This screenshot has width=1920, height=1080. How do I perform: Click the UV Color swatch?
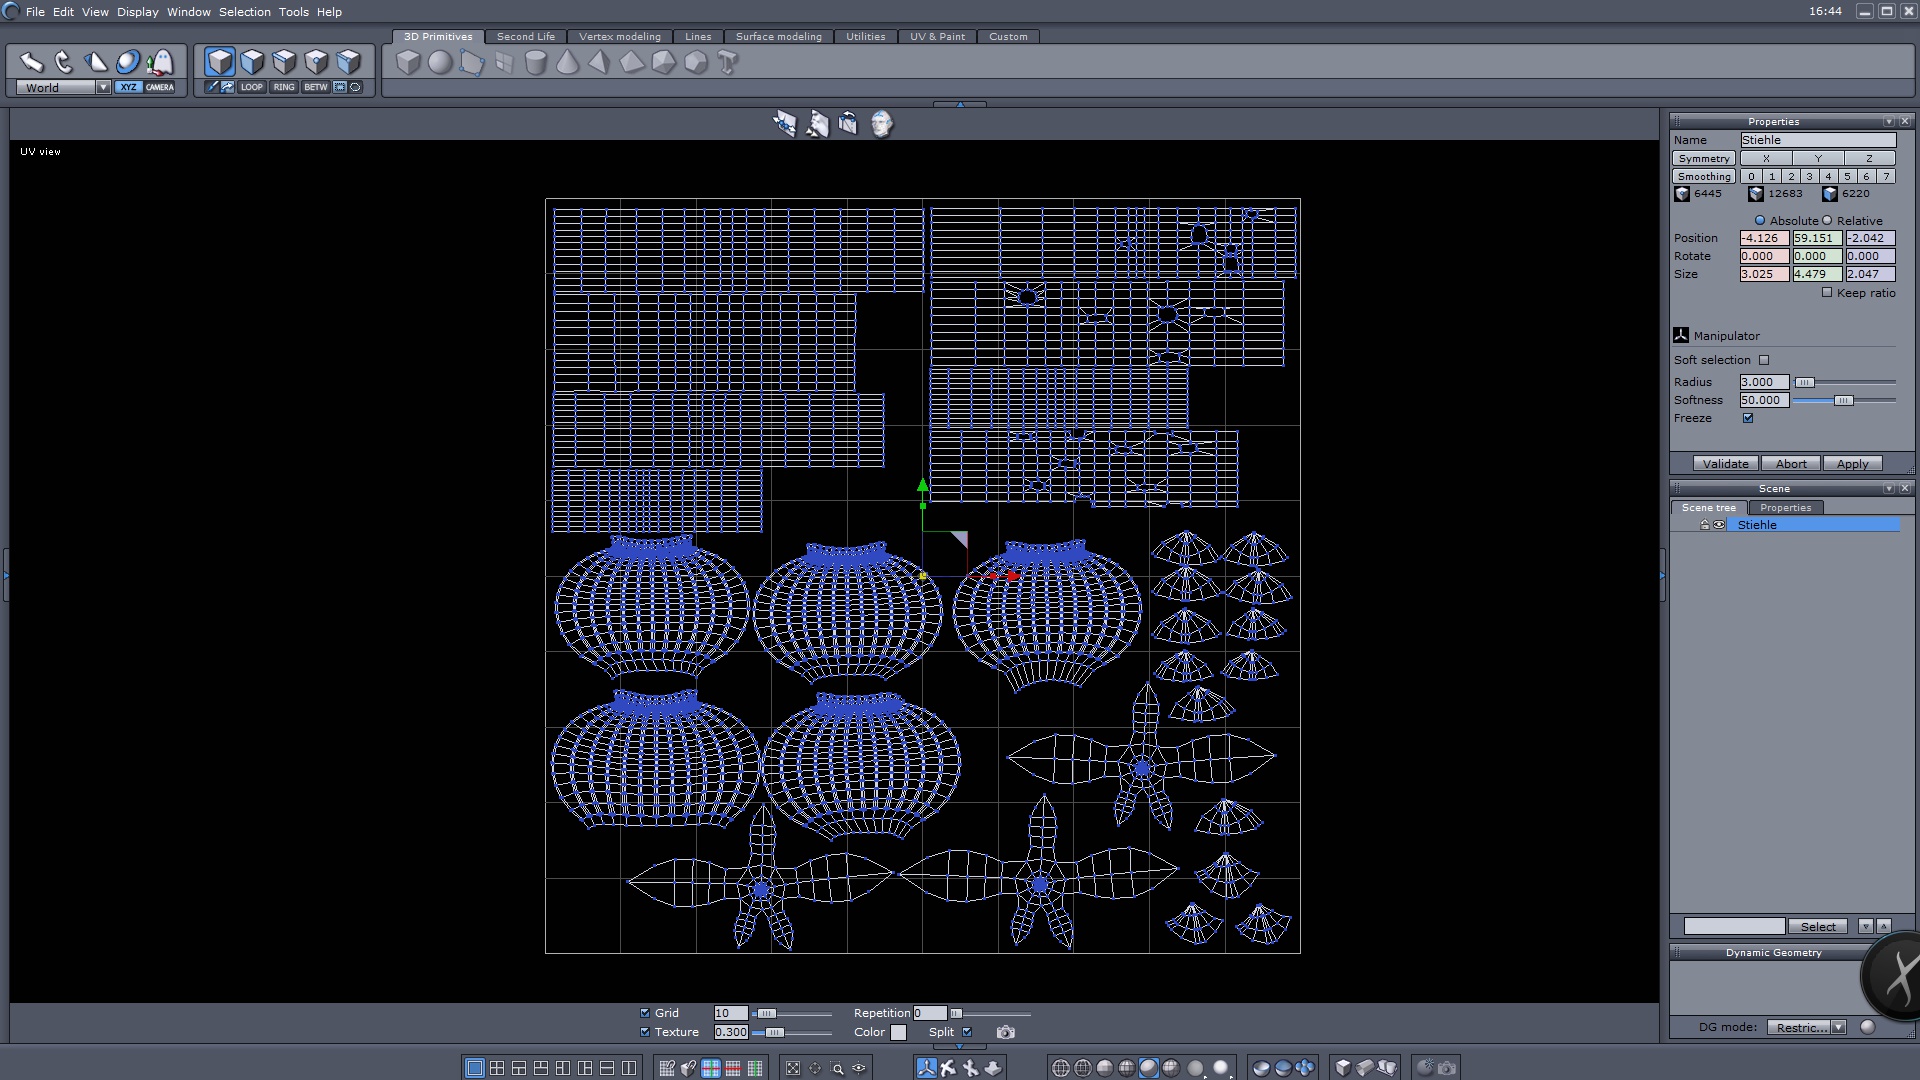pyautogui.click(x=898, y=1032)
